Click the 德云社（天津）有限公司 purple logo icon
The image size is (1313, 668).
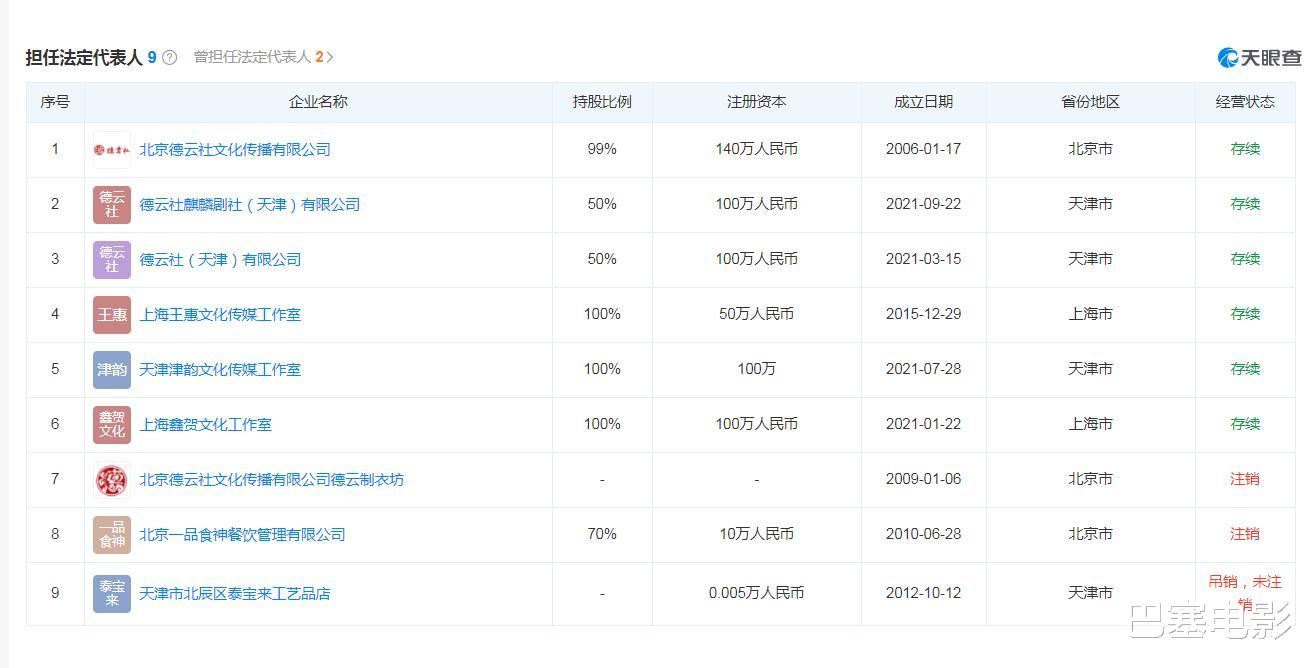(112, 260)
